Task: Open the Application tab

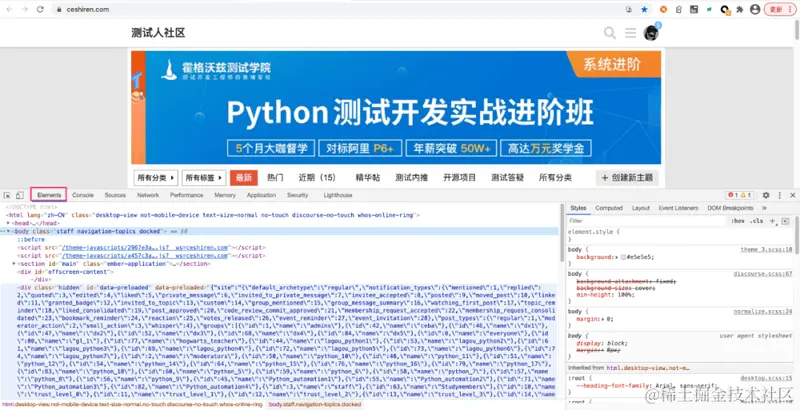Action: coord(261,195)
